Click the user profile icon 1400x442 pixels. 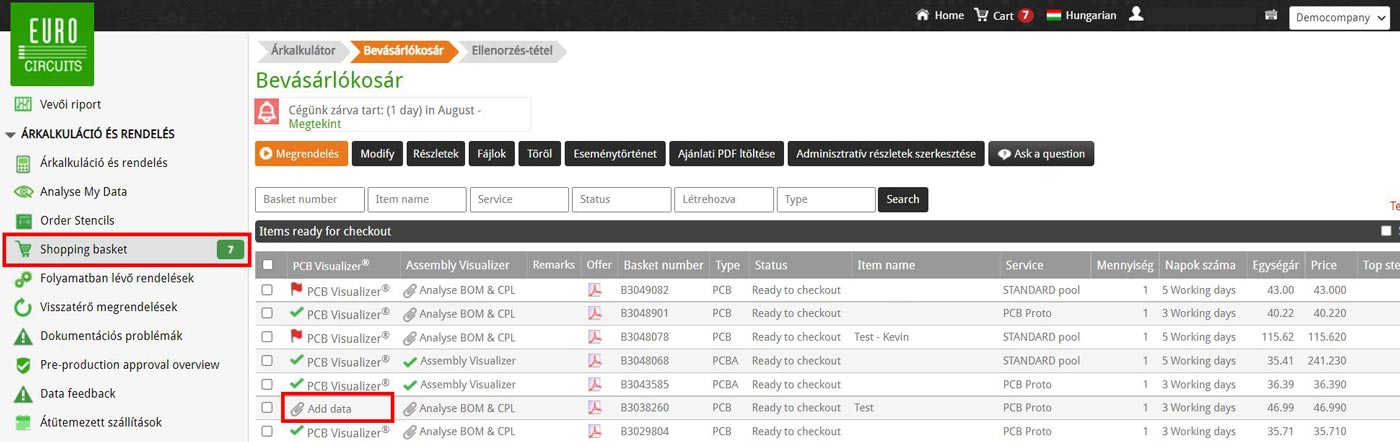1135,15
